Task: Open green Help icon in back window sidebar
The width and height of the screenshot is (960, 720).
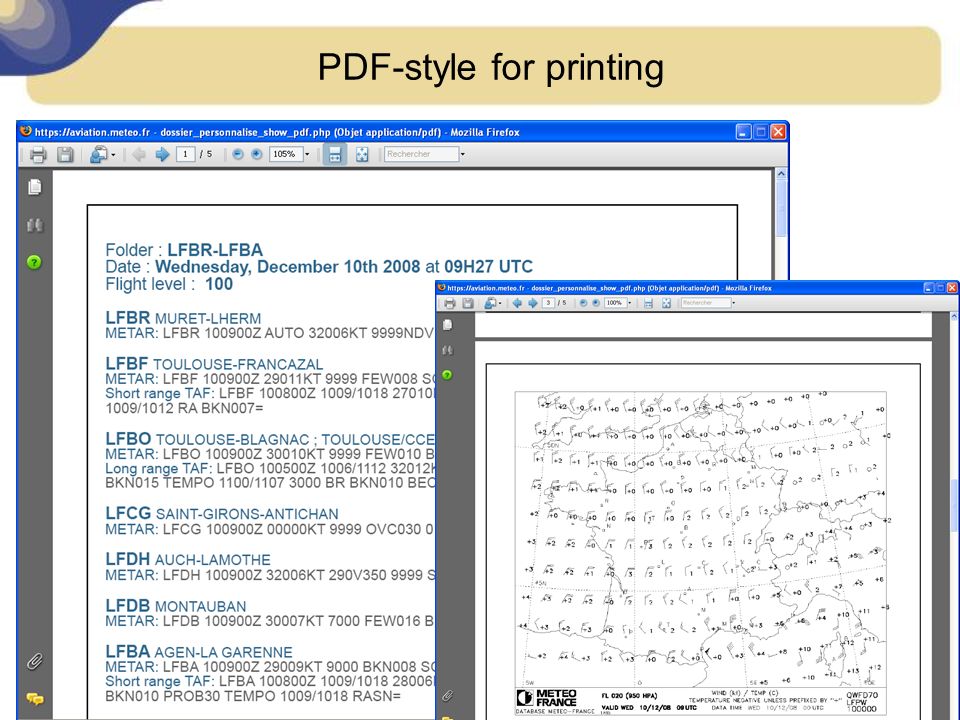Action: point(34,262)
